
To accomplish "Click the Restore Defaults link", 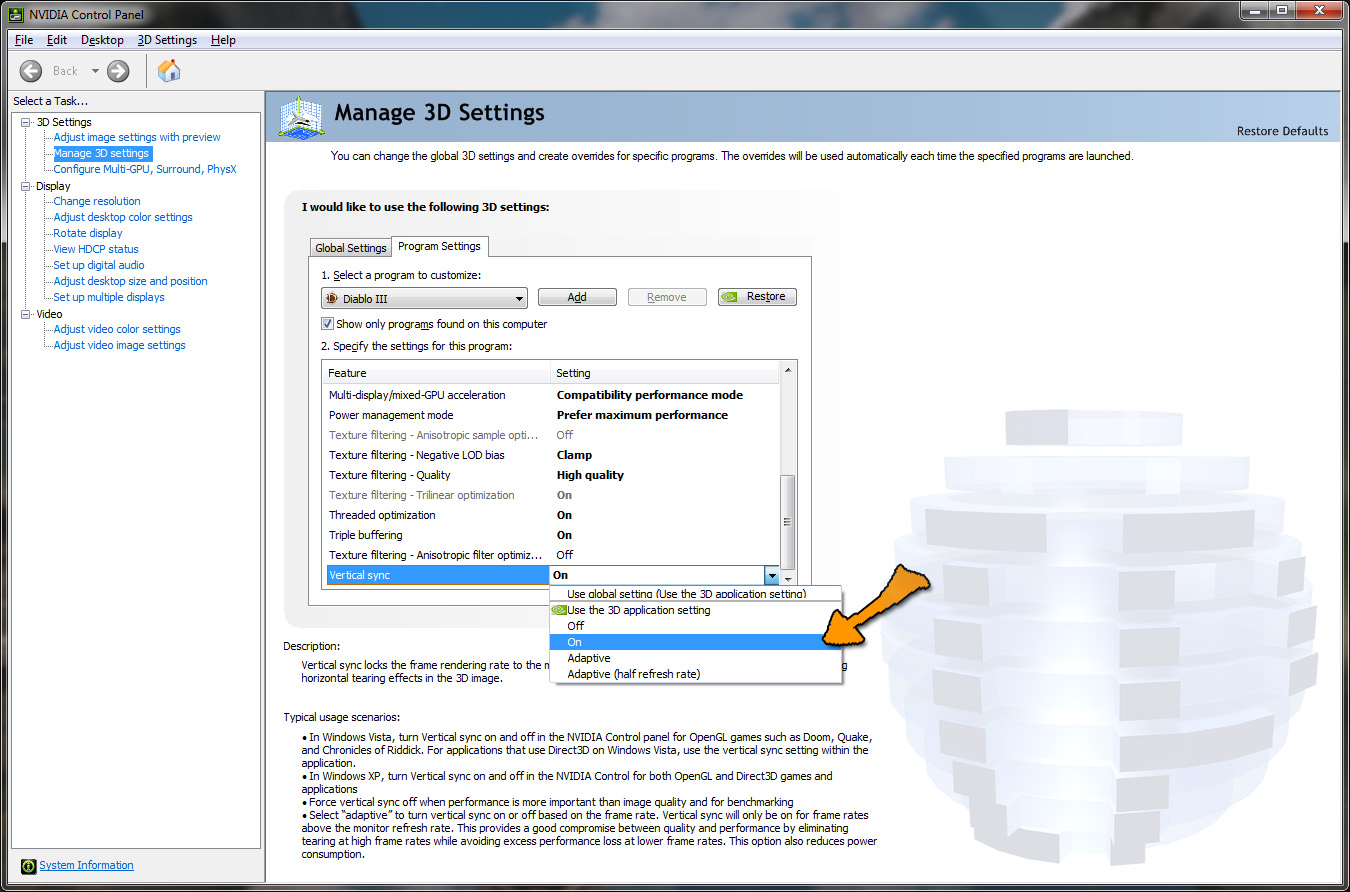I will coord(1282,131).
